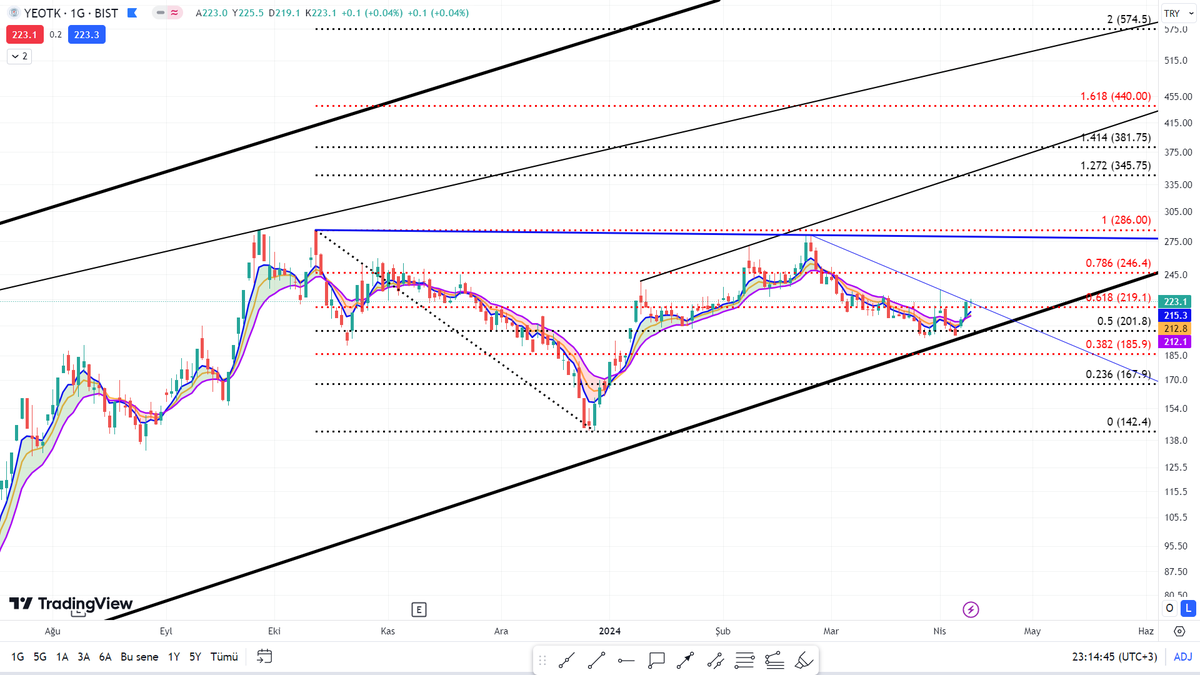Open the go-to-date calendar icon
The height and width of the screenshot is (675, 1200).
pyautogui.click(x=264, y=657)
